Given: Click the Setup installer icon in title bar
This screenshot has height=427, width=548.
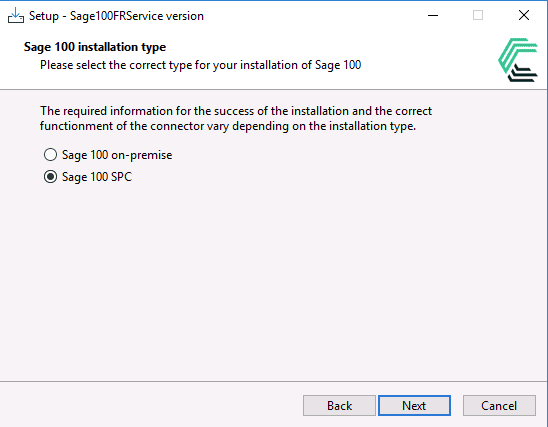Looking at the screenshot, I should [16, 16].
